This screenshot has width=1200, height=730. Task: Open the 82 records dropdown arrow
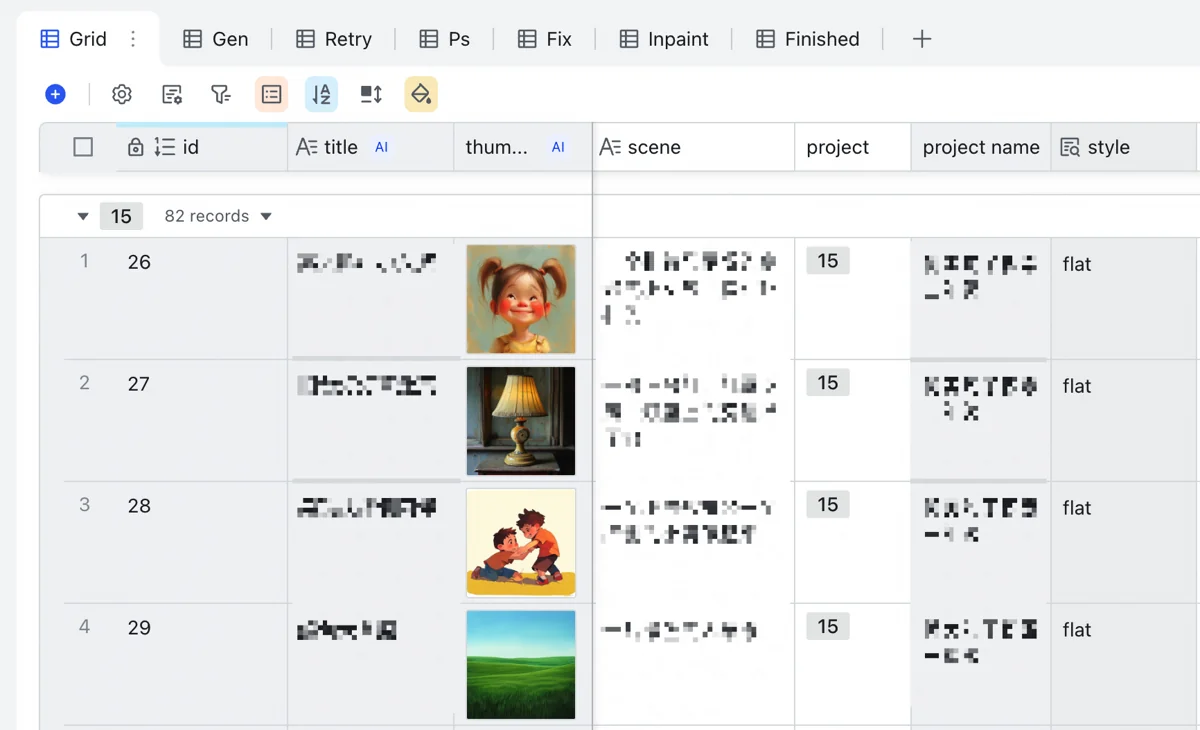click(x=266, y=216)
